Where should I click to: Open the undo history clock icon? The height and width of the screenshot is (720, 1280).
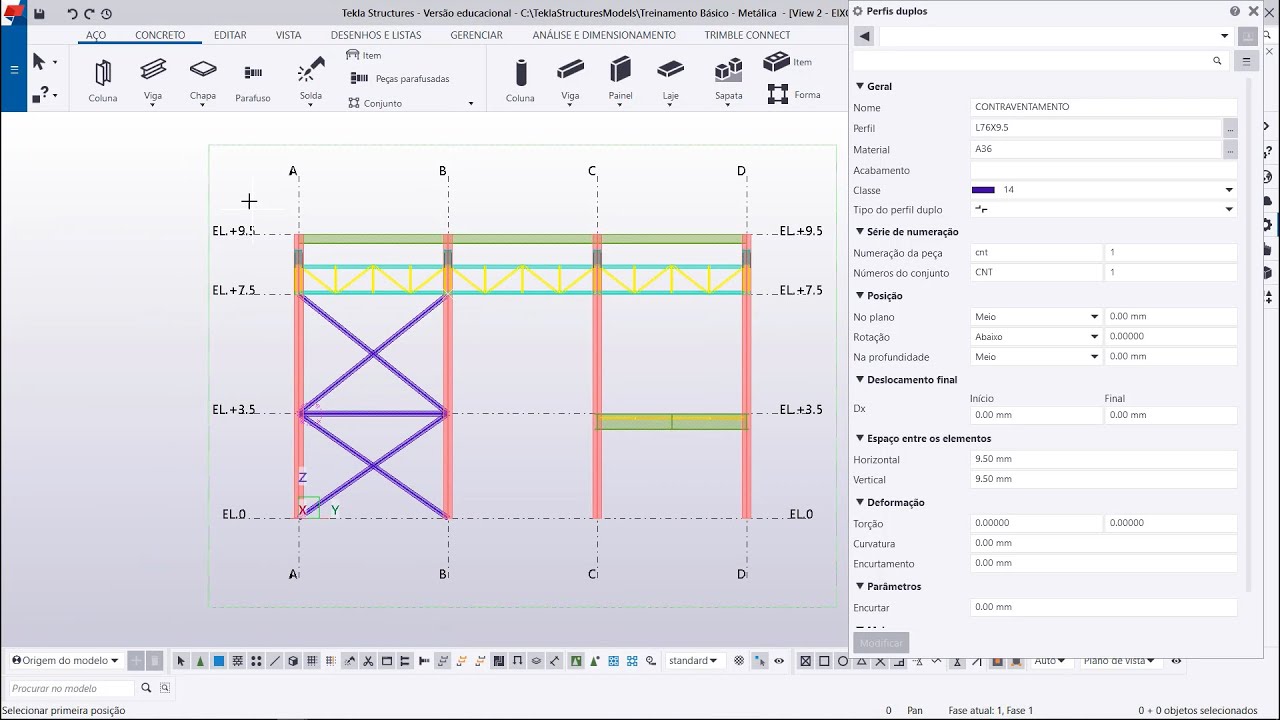106,14
